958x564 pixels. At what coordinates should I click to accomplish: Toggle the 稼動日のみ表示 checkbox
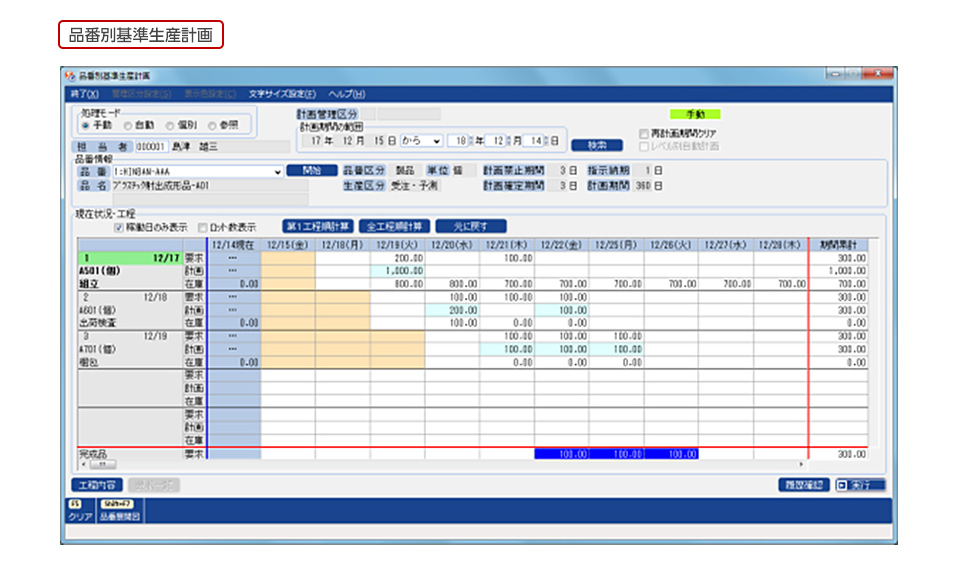(x=120, y=227)
